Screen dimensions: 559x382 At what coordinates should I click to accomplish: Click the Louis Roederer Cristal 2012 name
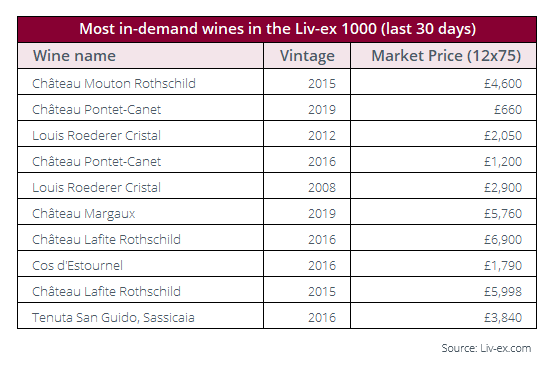96,135
